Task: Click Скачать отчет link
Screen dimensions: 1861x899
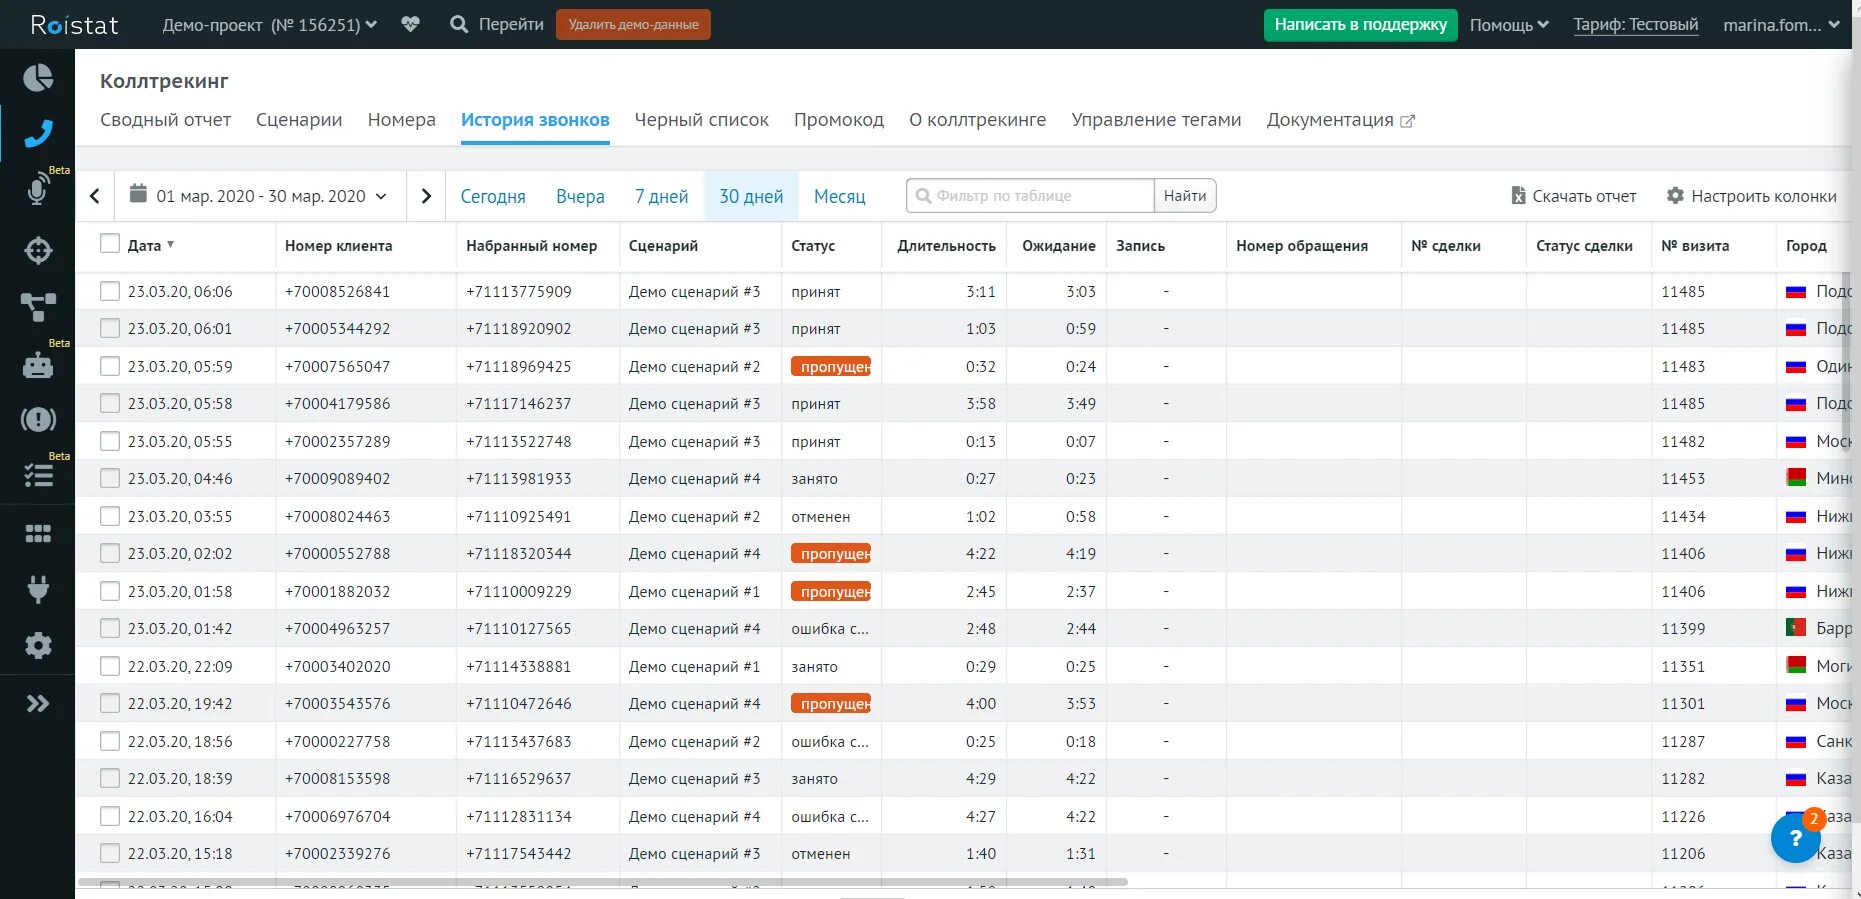Action: tap(1573, 196)
